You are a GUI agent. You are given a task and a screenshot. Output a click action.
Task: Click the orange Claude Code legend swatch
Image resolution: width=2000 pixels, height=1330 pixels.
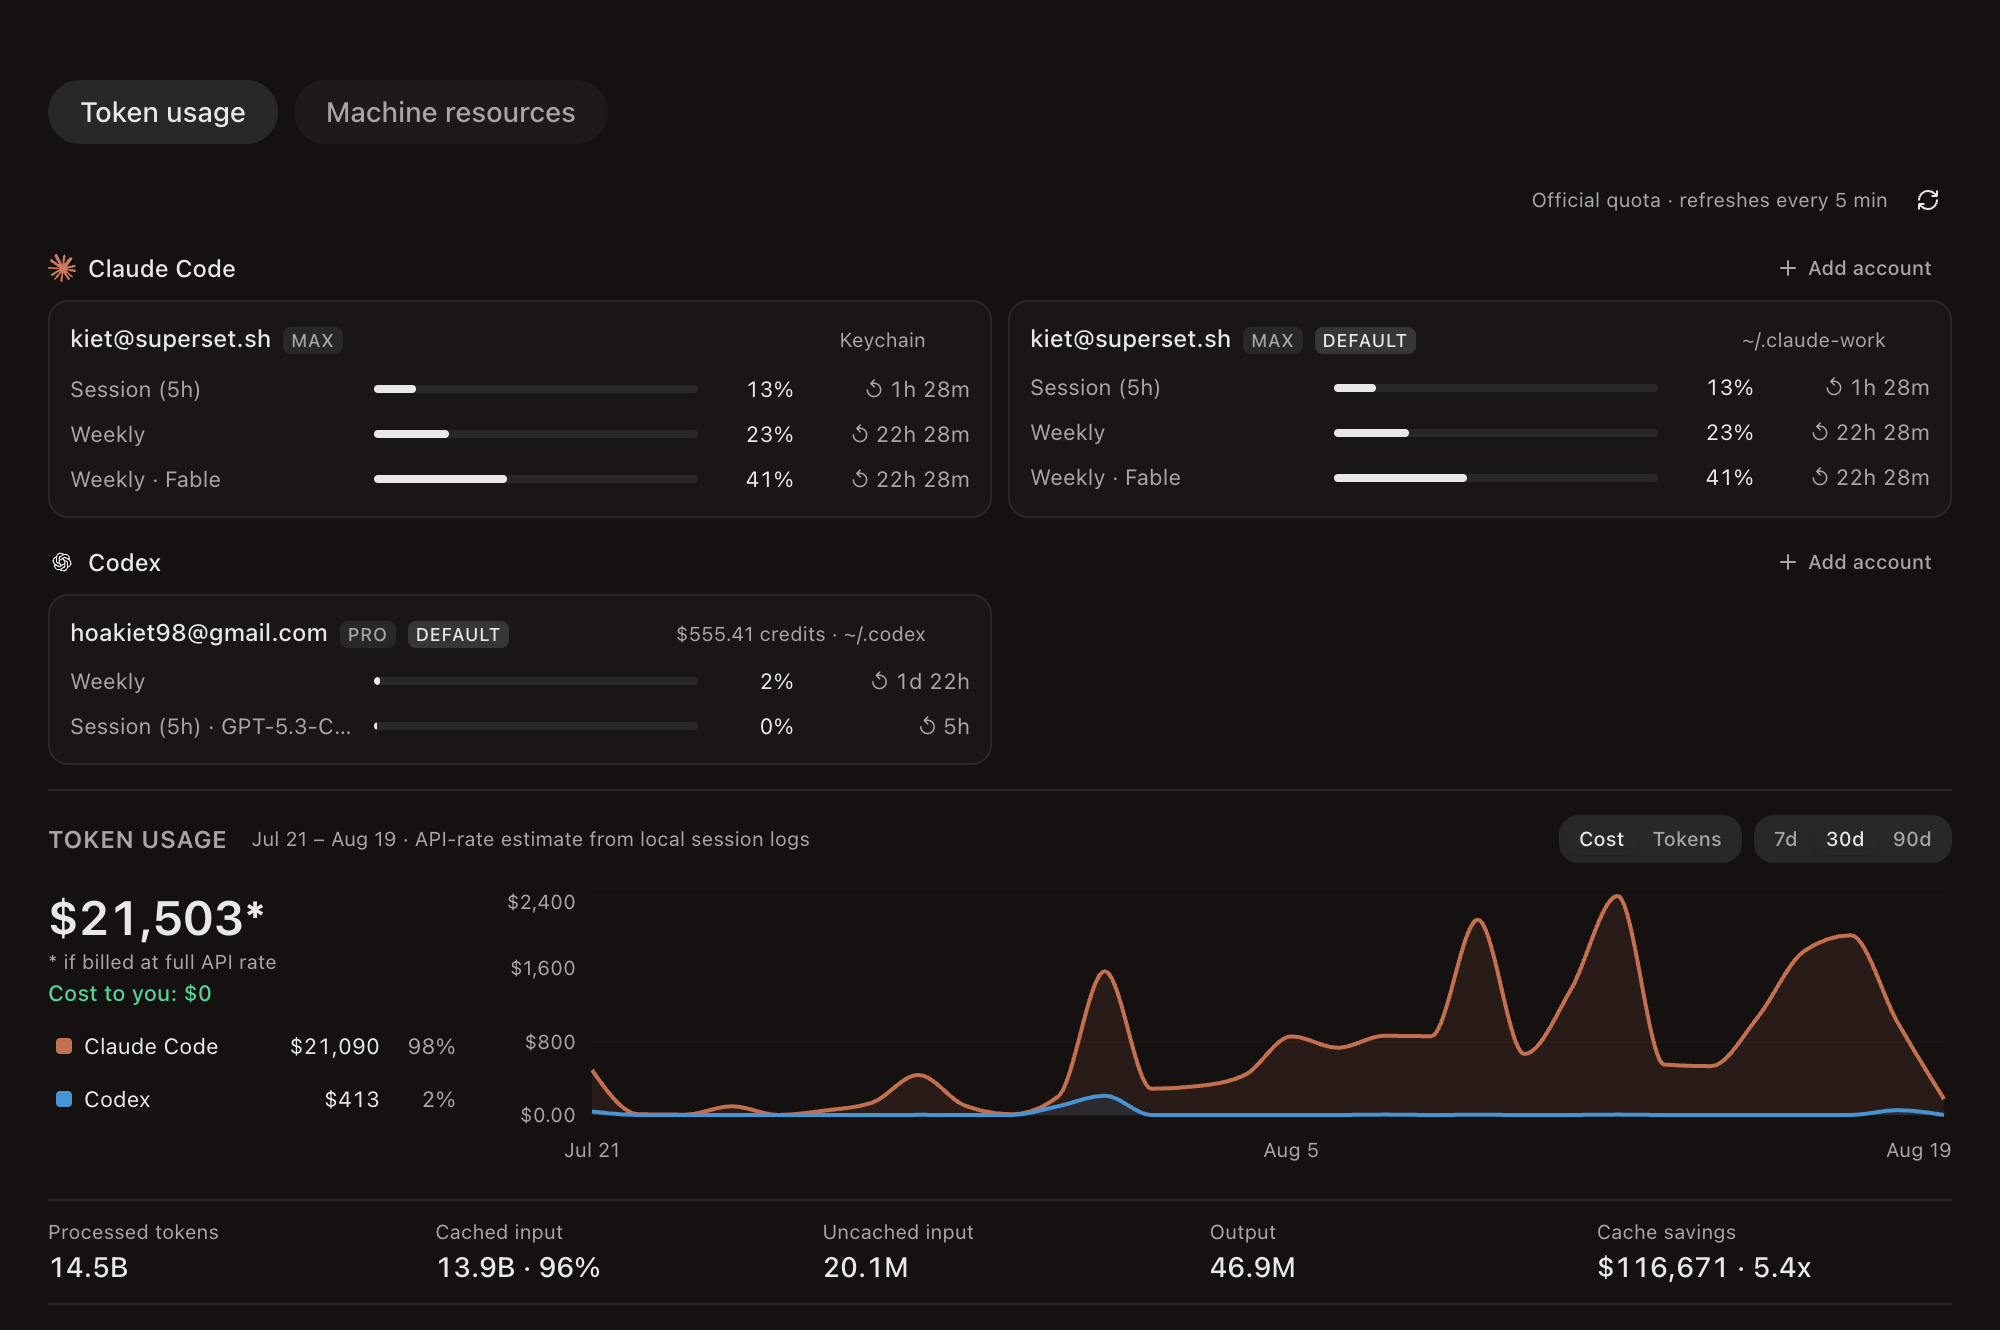click(64, 1046)
